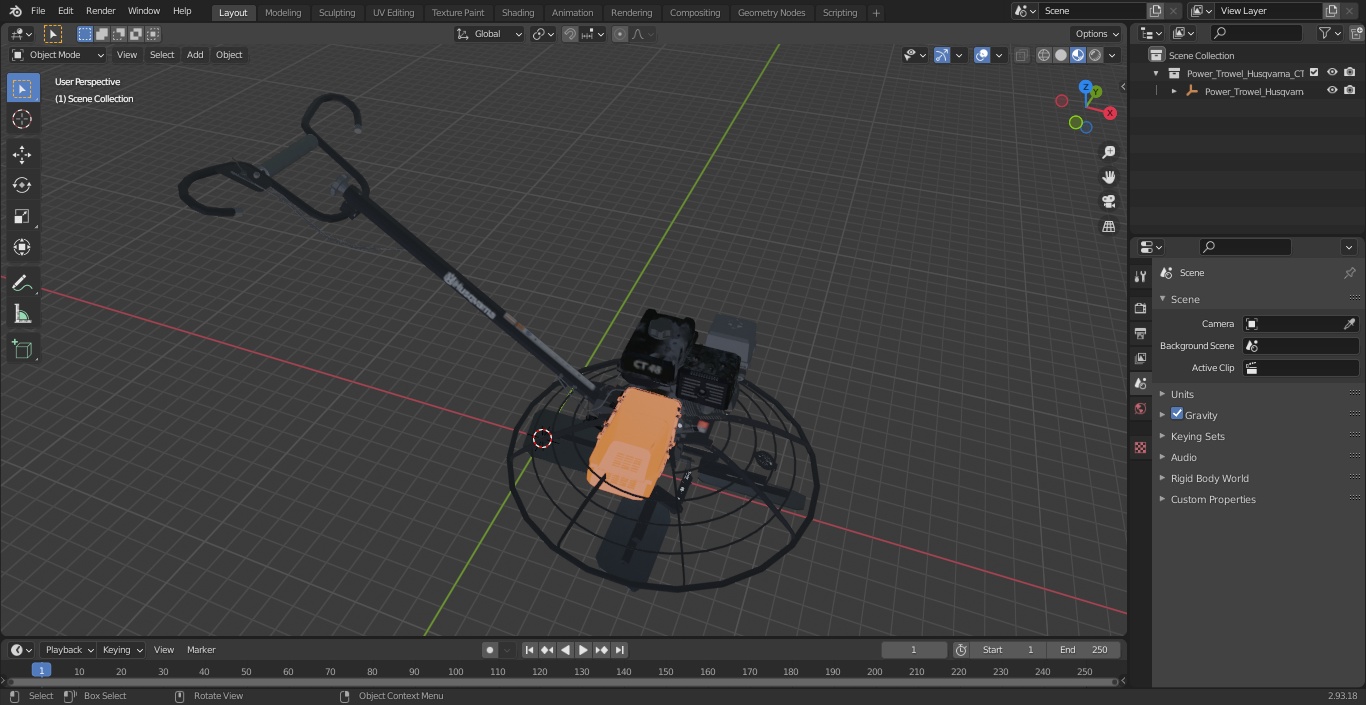Activate the Transform tool
1366x705 pixels.
22,247
